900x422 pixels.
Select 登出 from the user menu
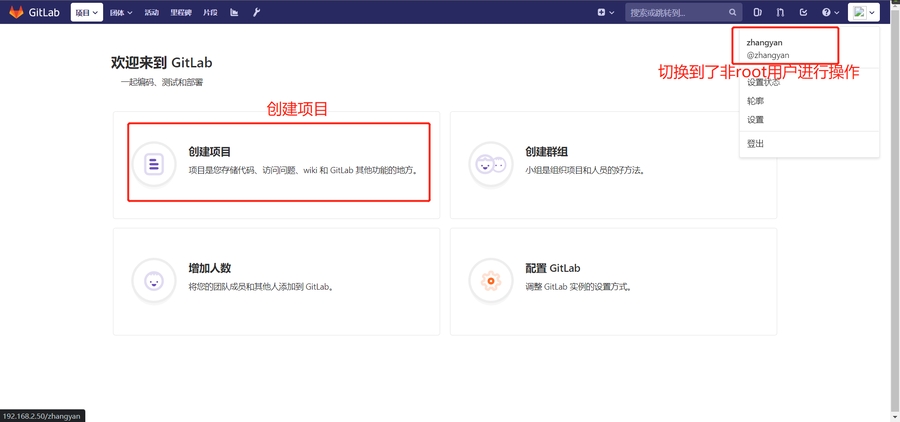coord(756,144)
